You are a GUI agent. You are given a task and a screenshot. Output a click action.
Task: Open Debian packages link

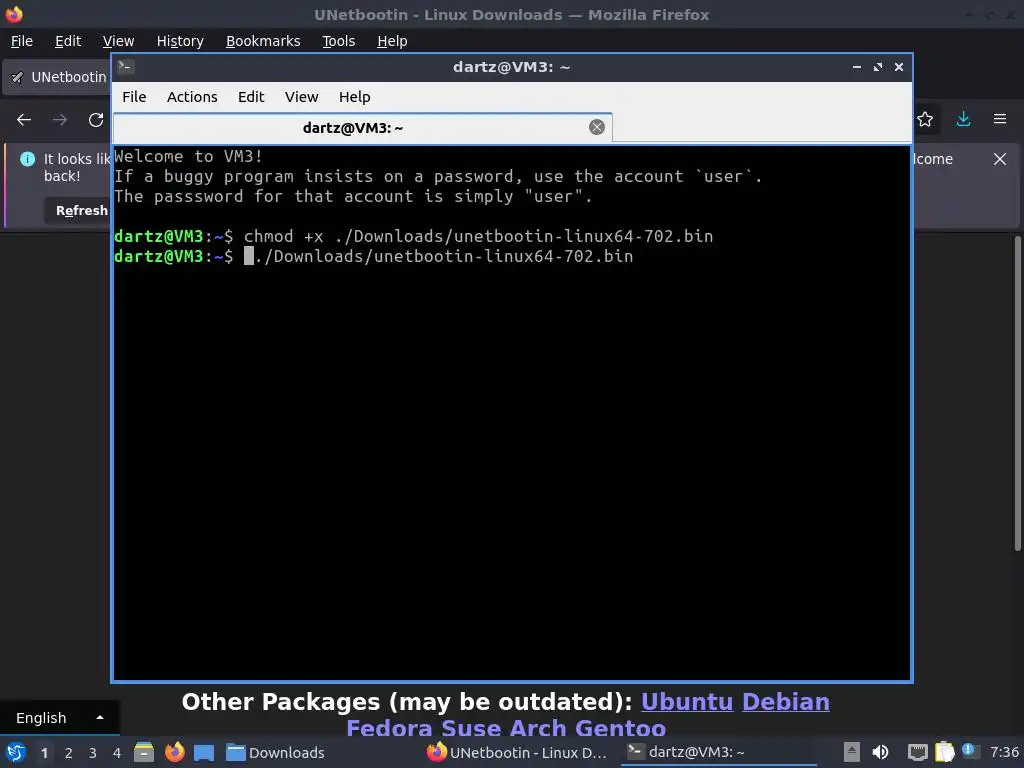pos(786,701)
